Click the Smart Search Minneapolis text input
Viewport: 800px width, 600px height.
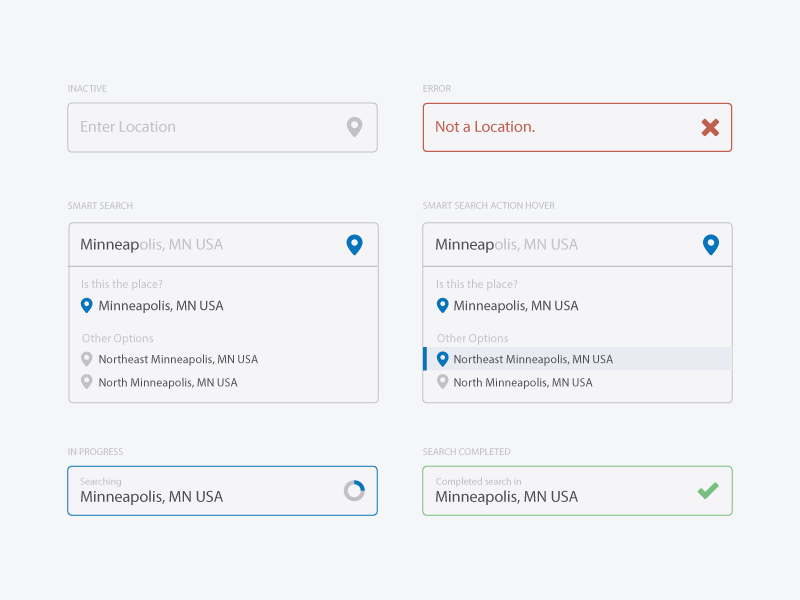coord(223,244)
